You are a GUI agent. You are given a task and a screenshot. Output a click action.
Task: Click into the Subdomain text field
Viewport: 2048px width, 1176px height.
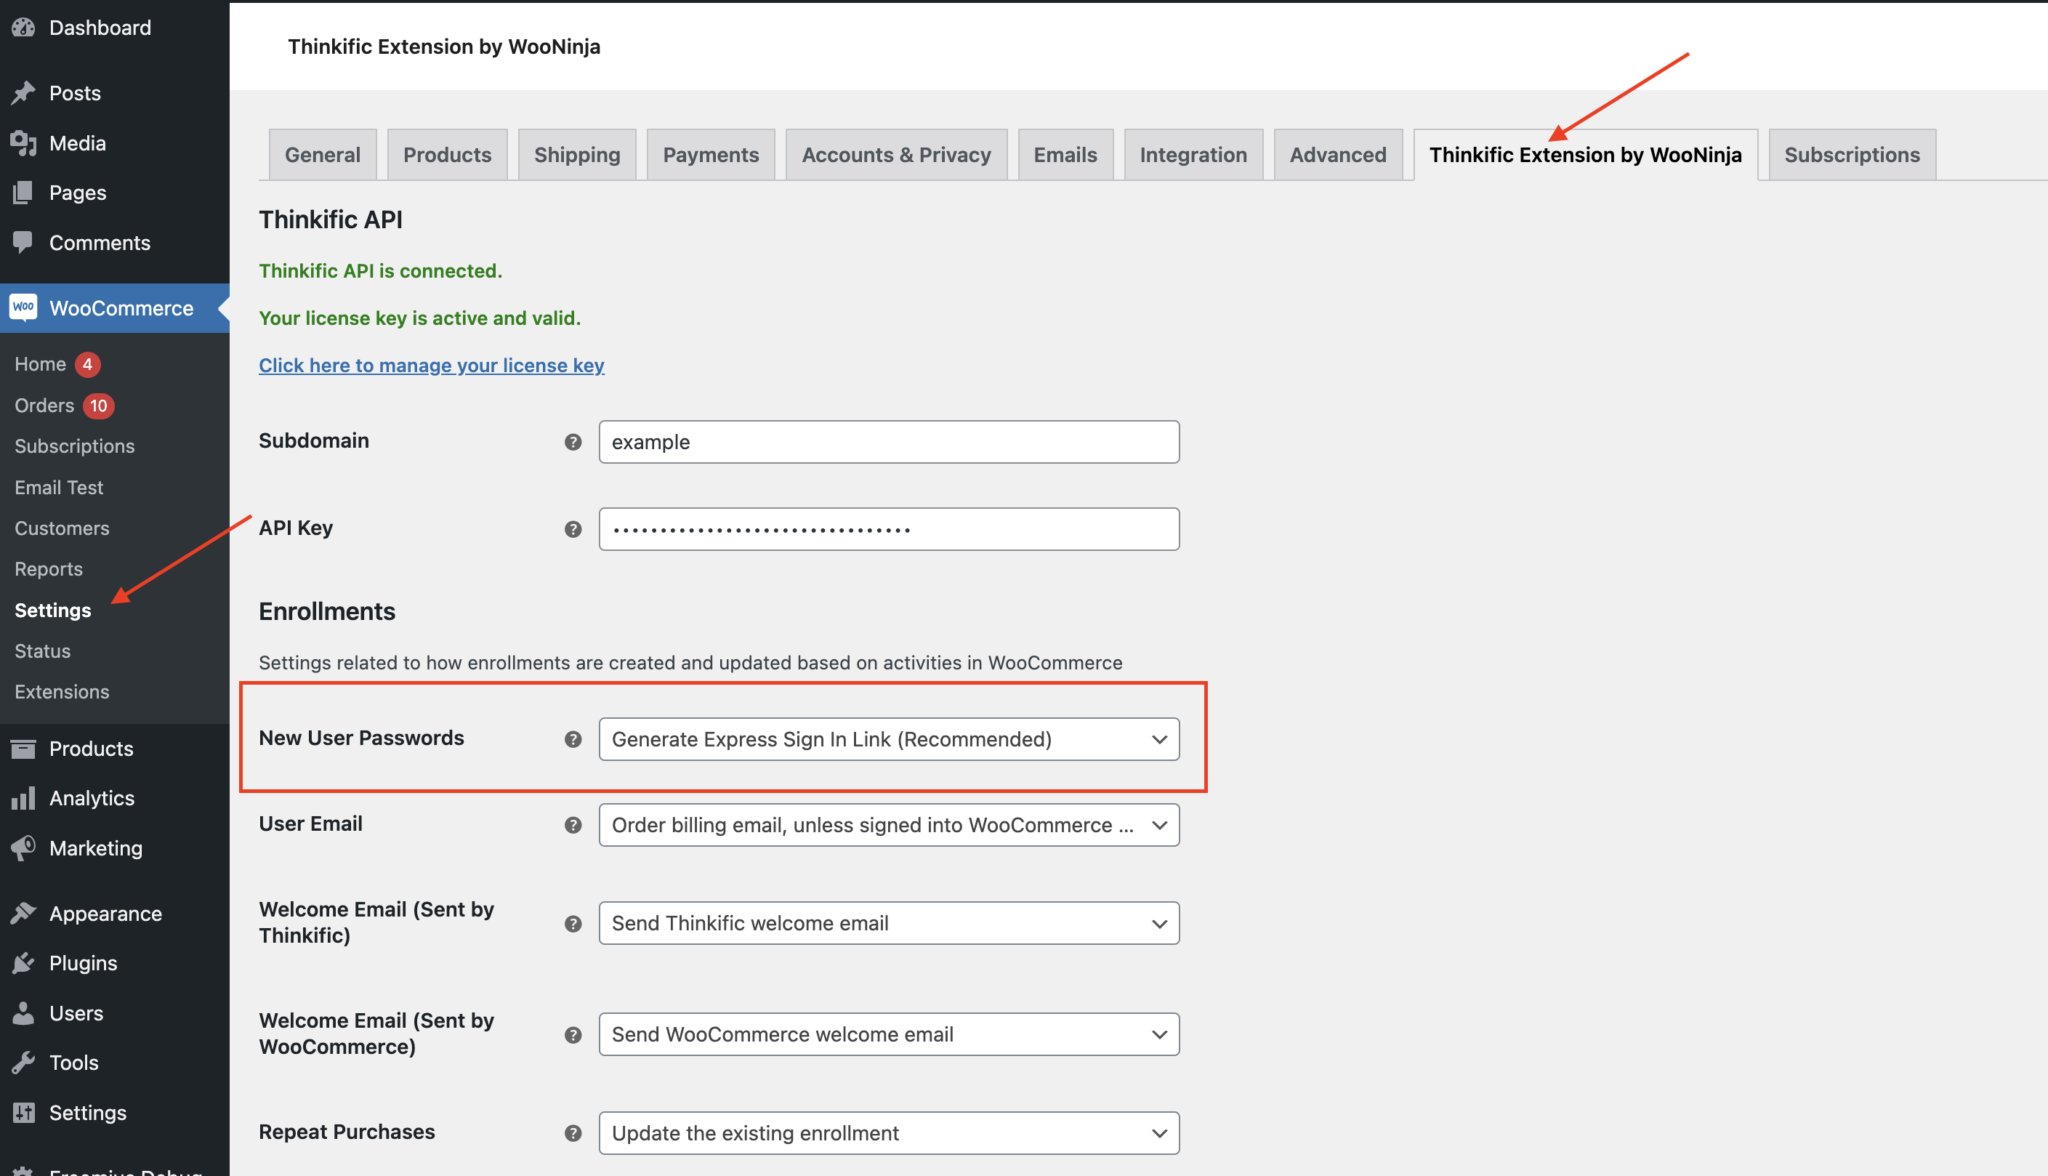pos(888,442)
